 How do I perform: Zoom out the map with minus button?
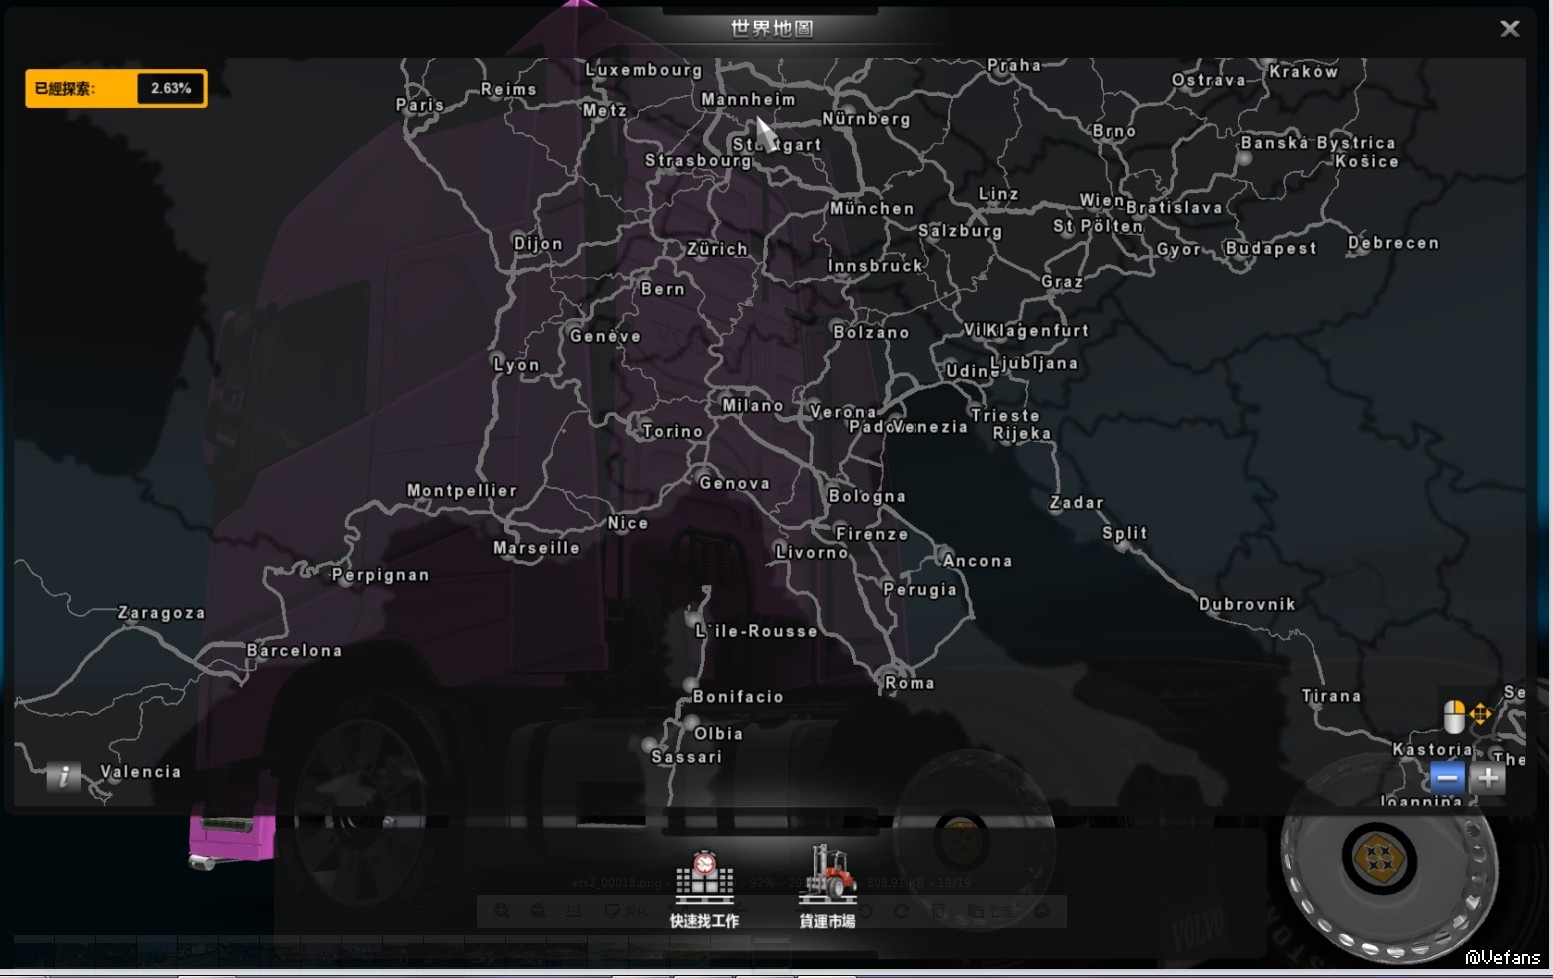[1447, 777]
